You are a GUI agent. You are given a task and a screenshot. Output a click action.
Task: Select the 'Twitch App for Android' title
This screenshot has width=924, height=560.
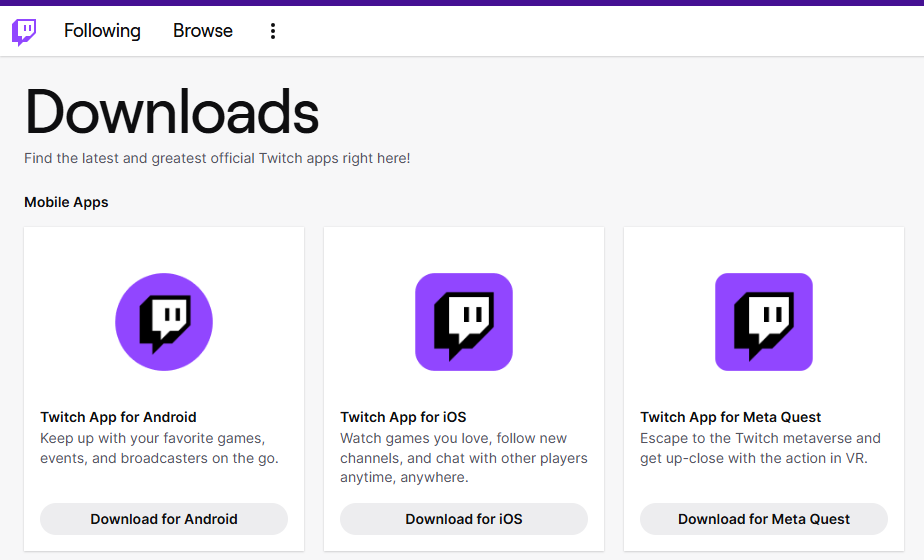click(x=118, y=417)
